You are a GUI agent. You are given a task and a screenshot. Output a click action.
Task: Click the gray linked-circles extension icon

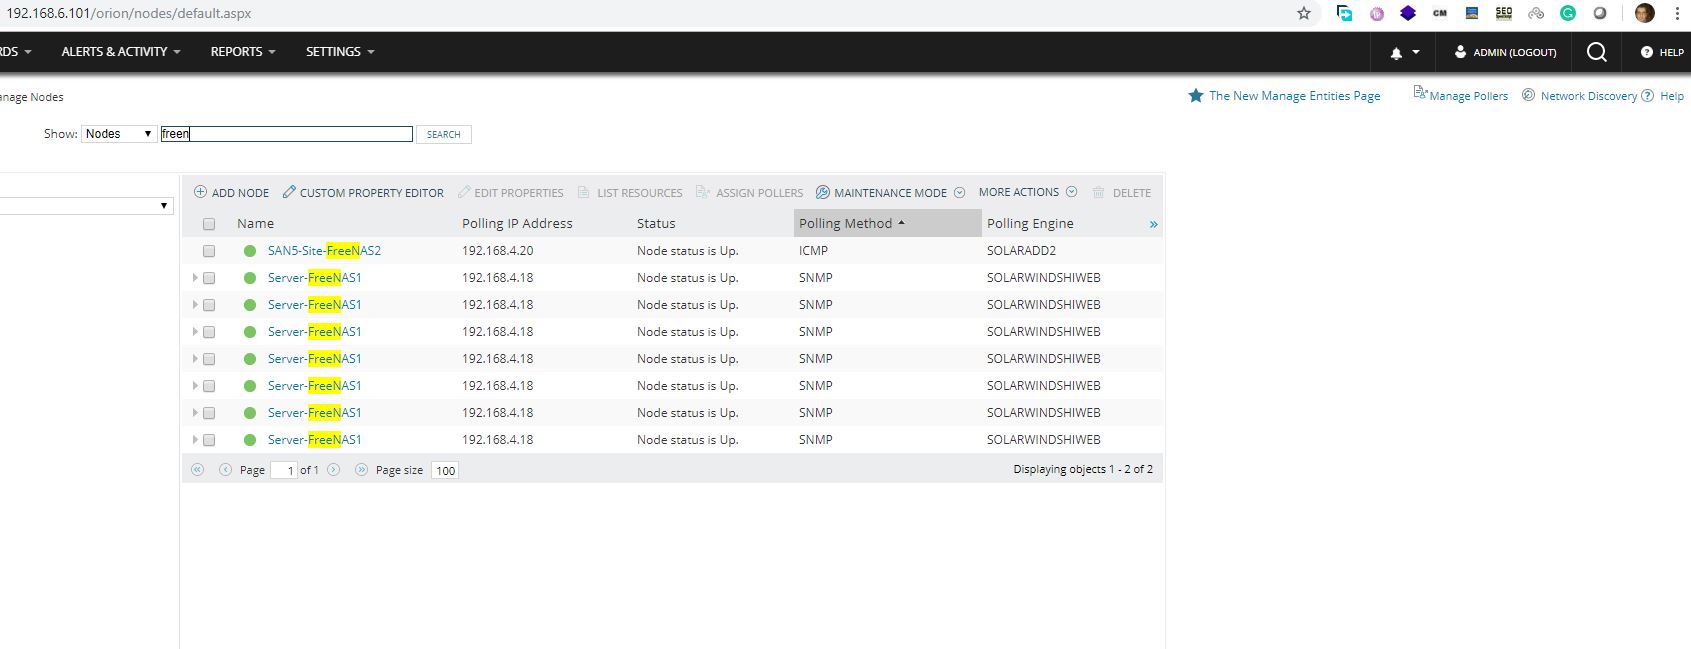point(1536,13)
